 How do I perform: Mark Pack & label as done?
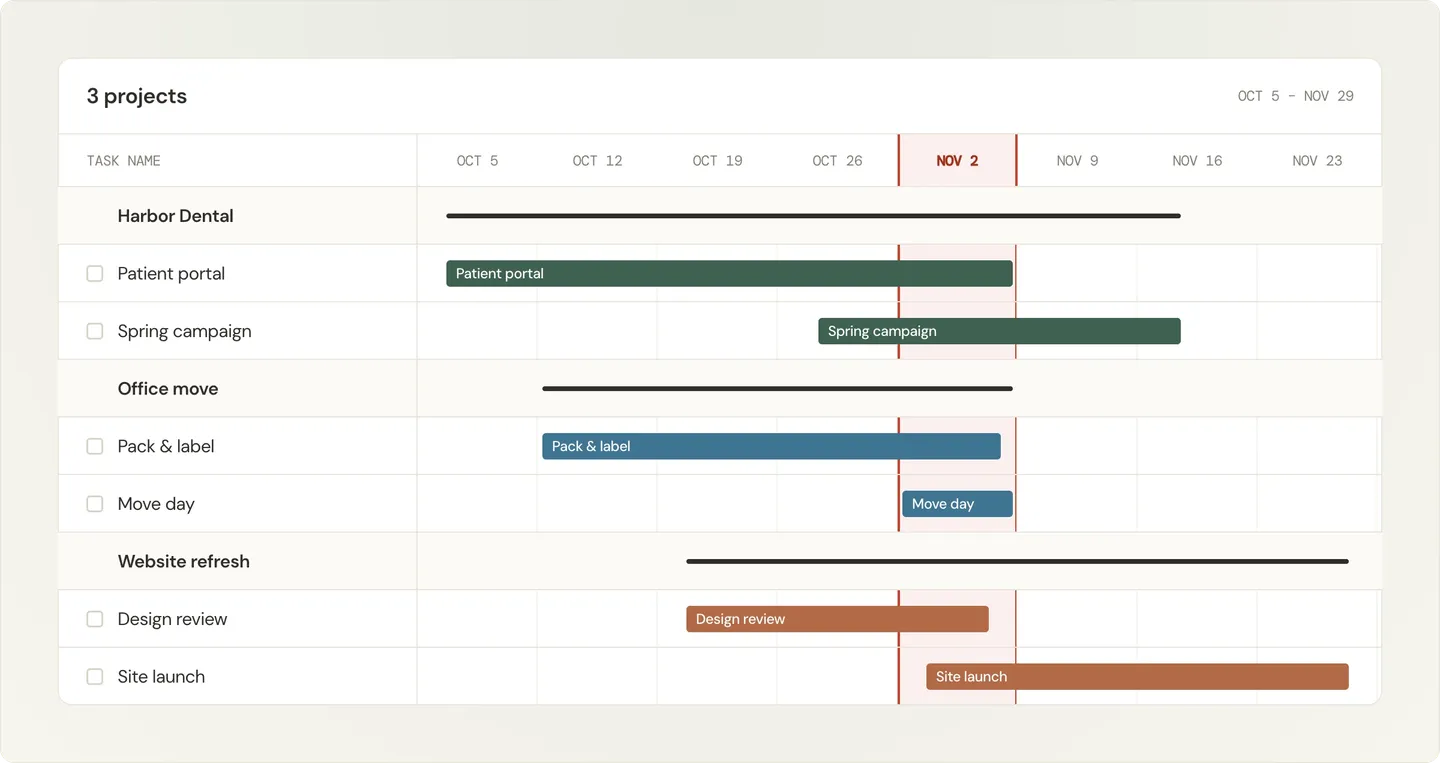coord(95,446)
